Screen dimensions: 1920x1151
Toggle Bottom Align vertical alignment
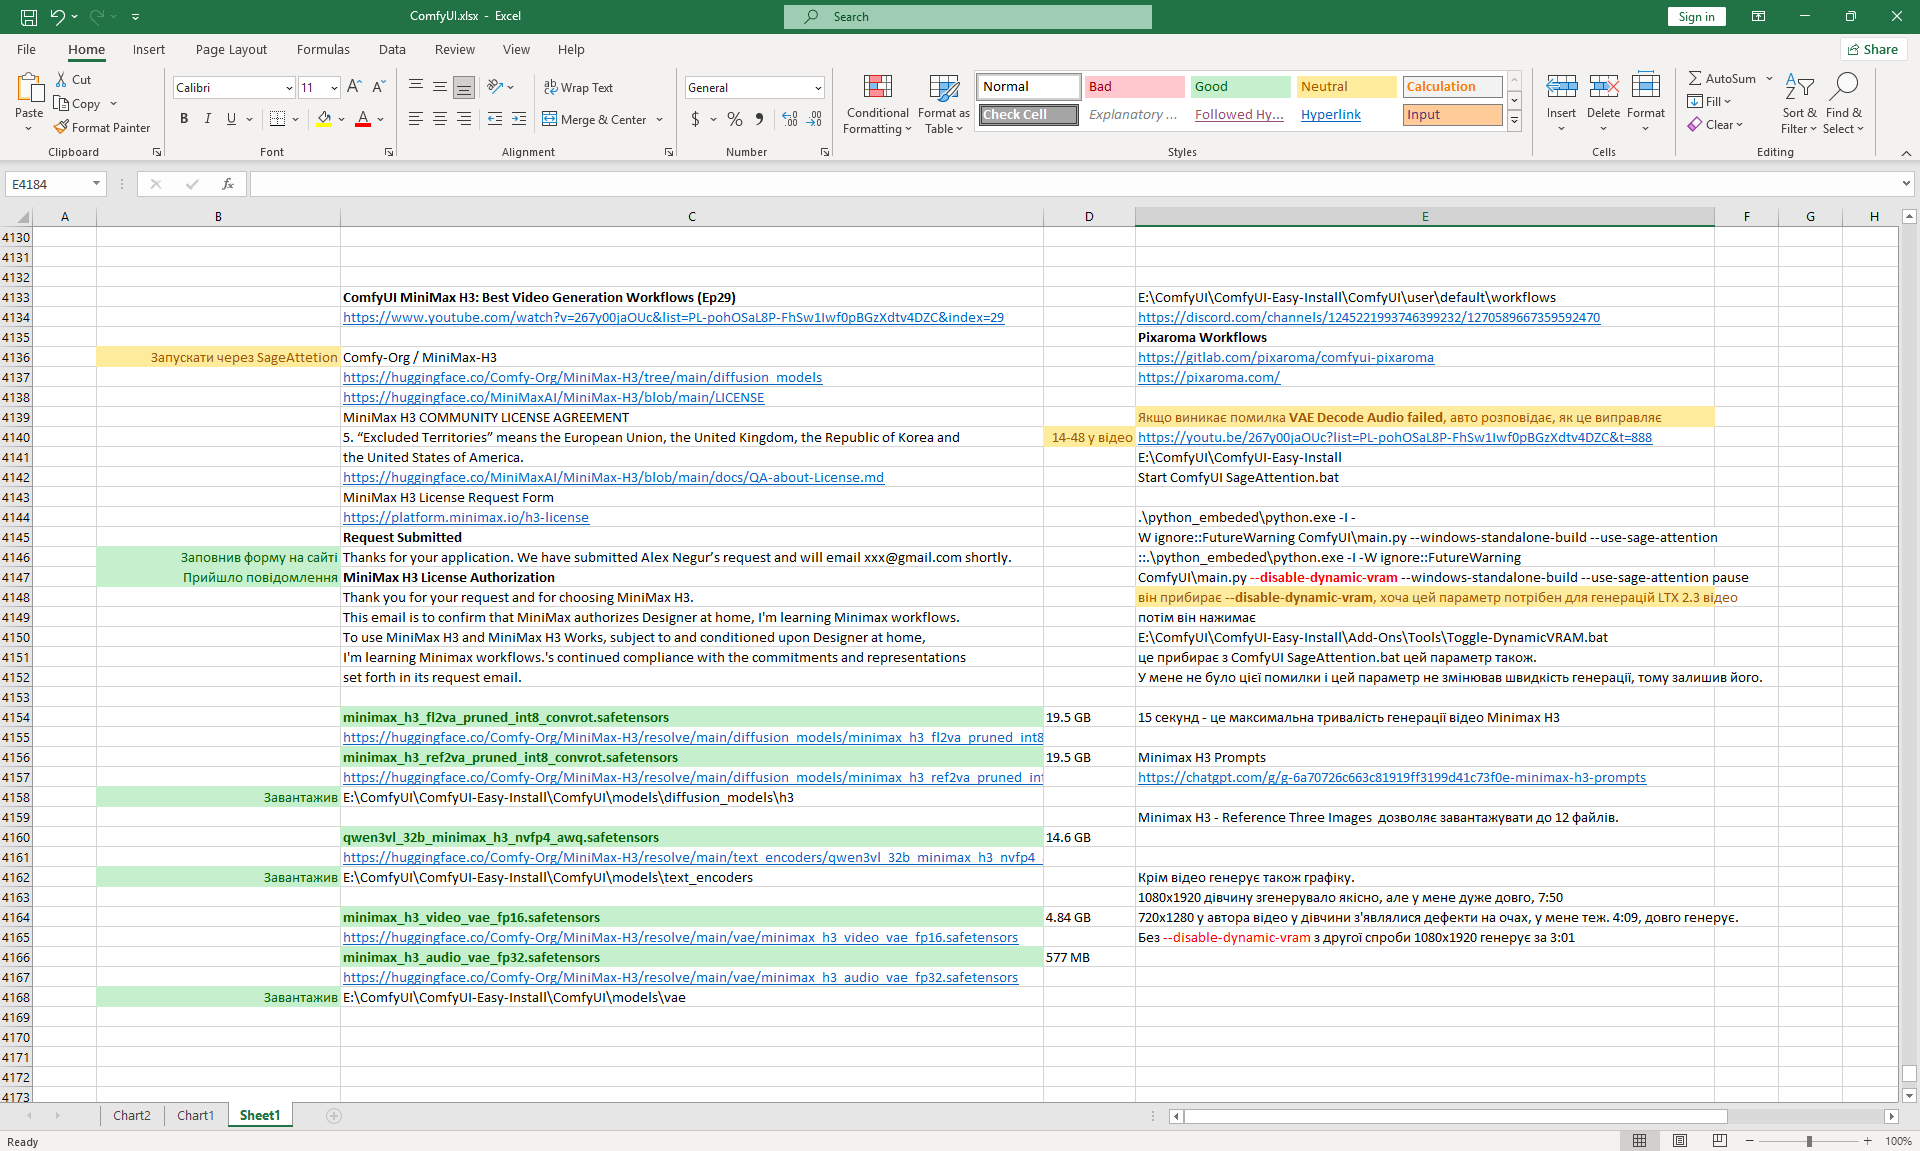pyautogui.click(x=464, y=88)
